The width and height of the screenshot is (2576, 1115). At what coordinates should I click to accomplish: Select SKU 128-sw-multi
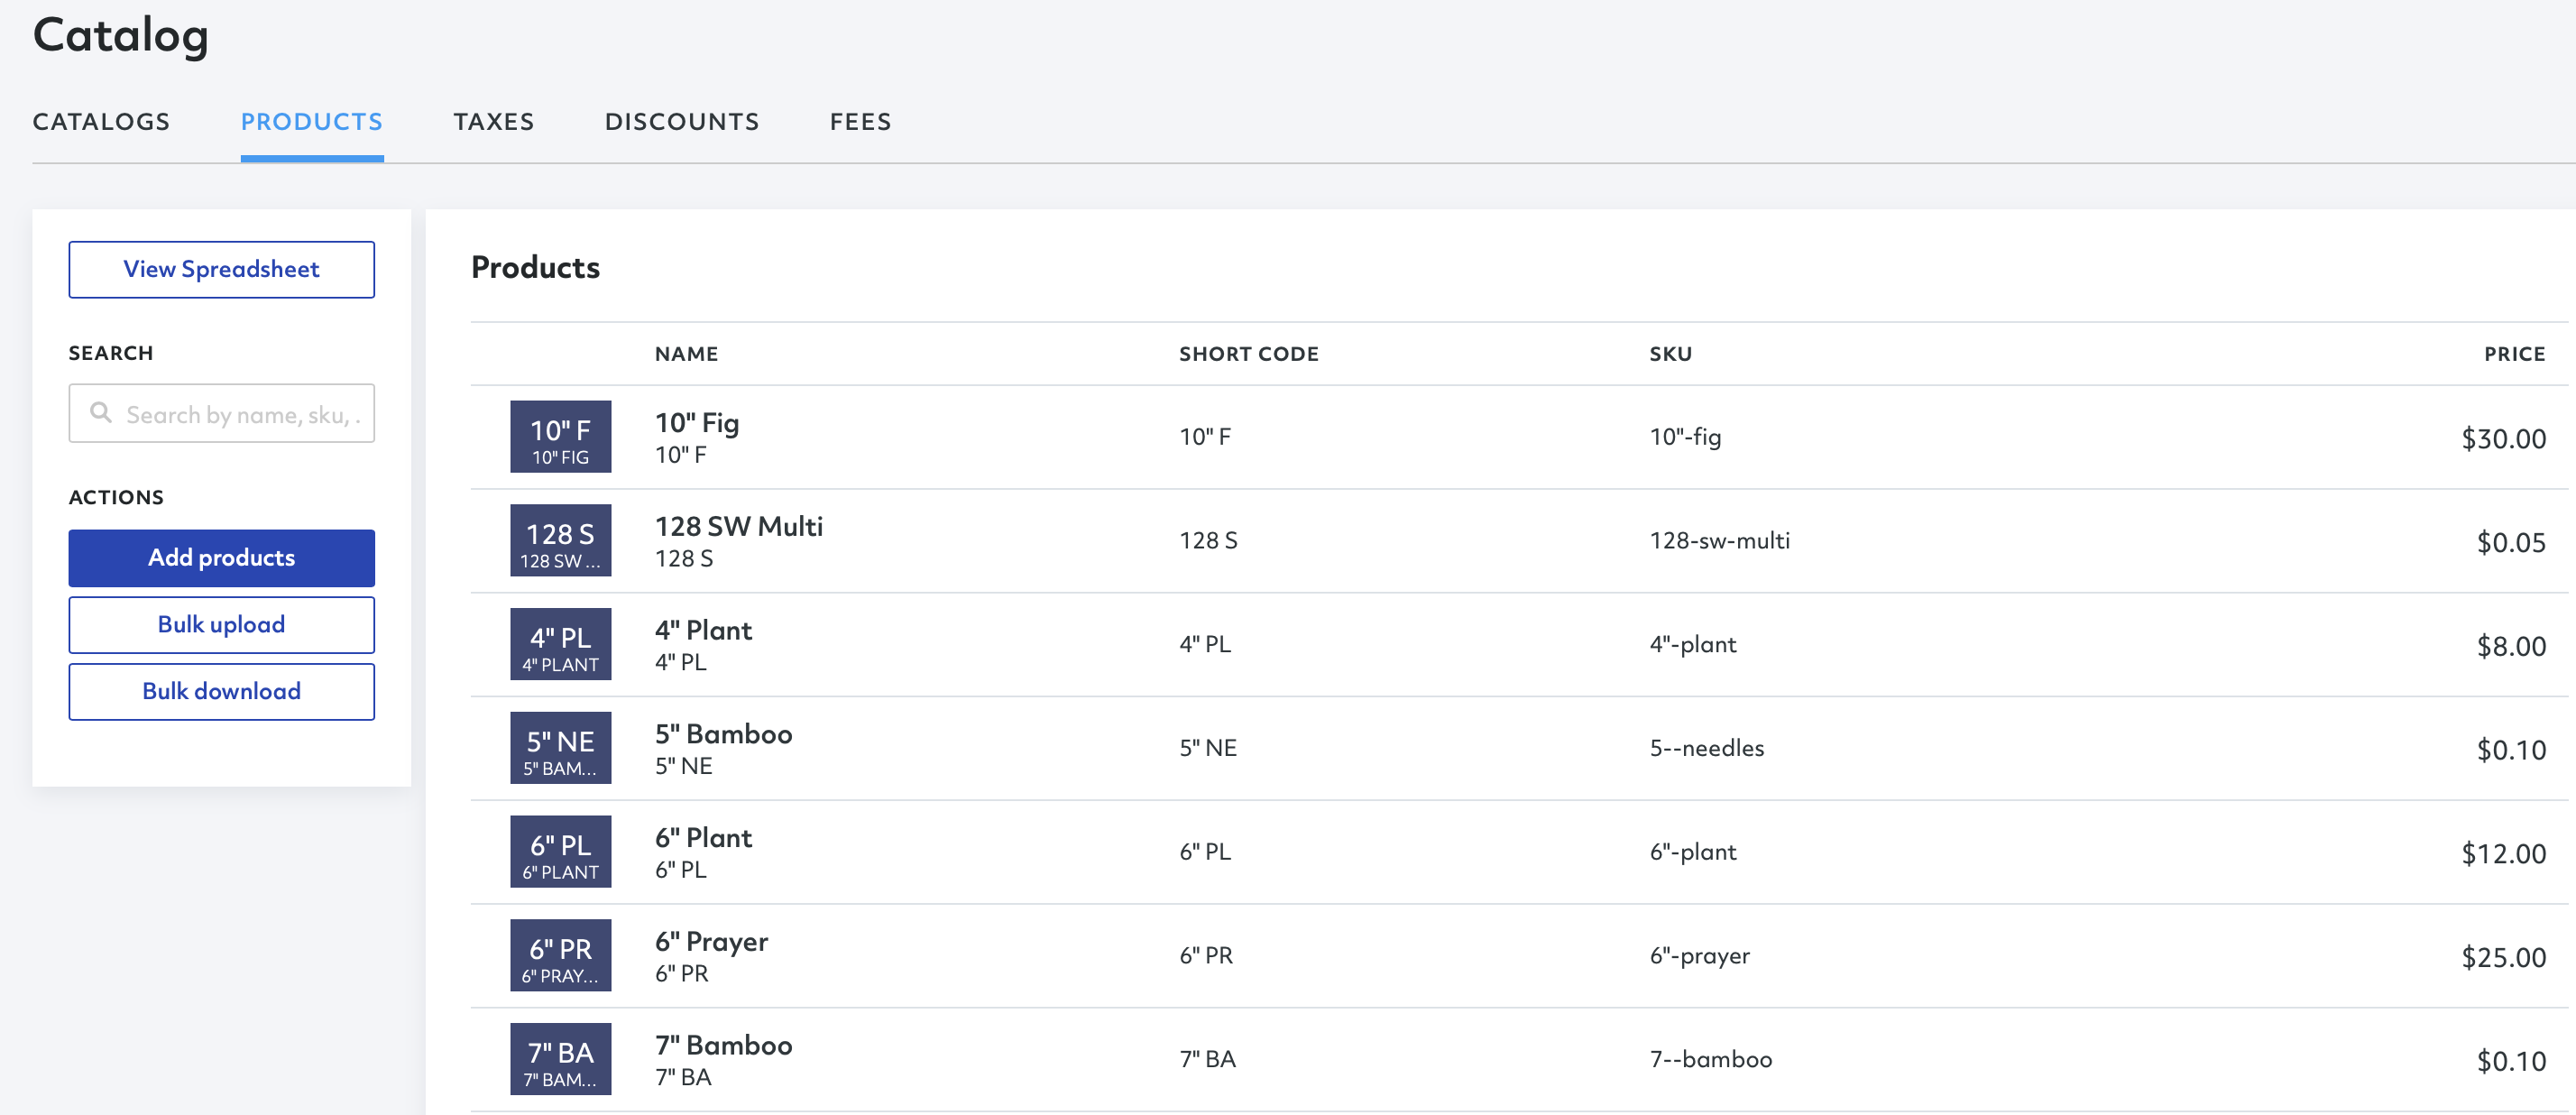[1720, 541]
